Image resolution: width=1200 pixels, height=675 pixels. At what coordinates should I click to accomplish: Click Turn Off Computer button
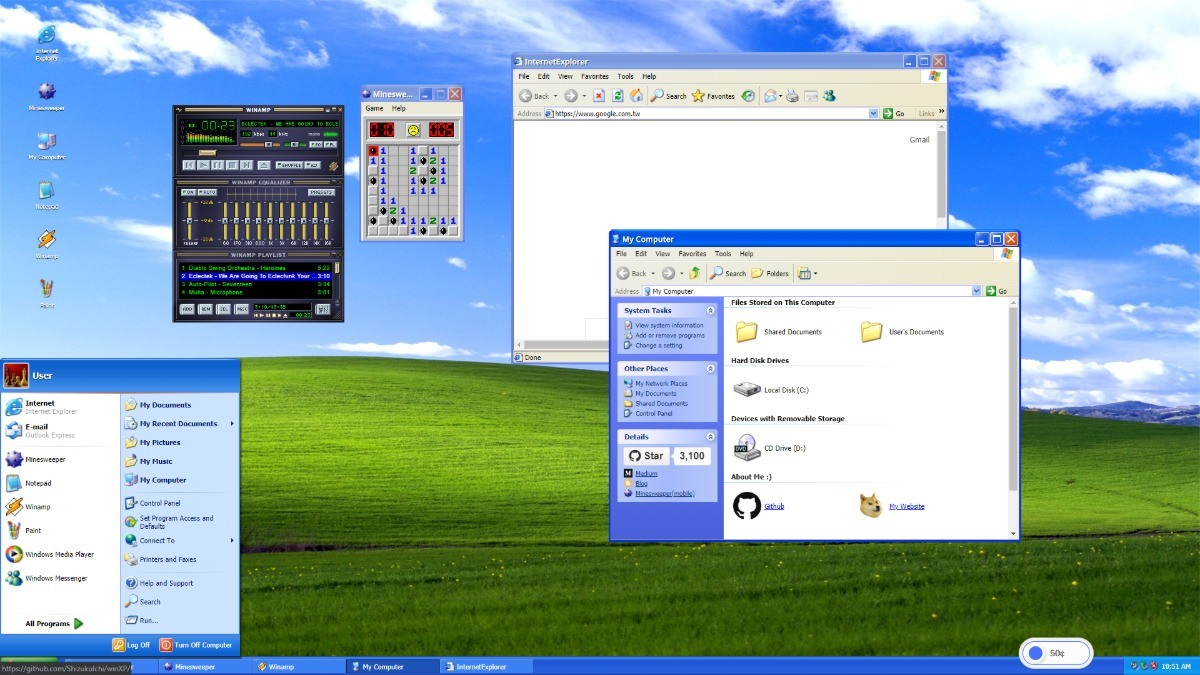(196, 645)
